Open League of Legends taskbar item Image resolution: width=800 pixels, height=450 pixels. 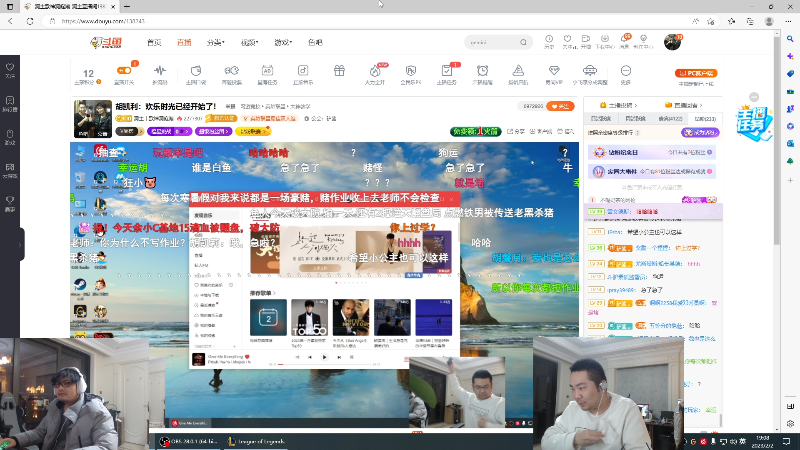257,441
